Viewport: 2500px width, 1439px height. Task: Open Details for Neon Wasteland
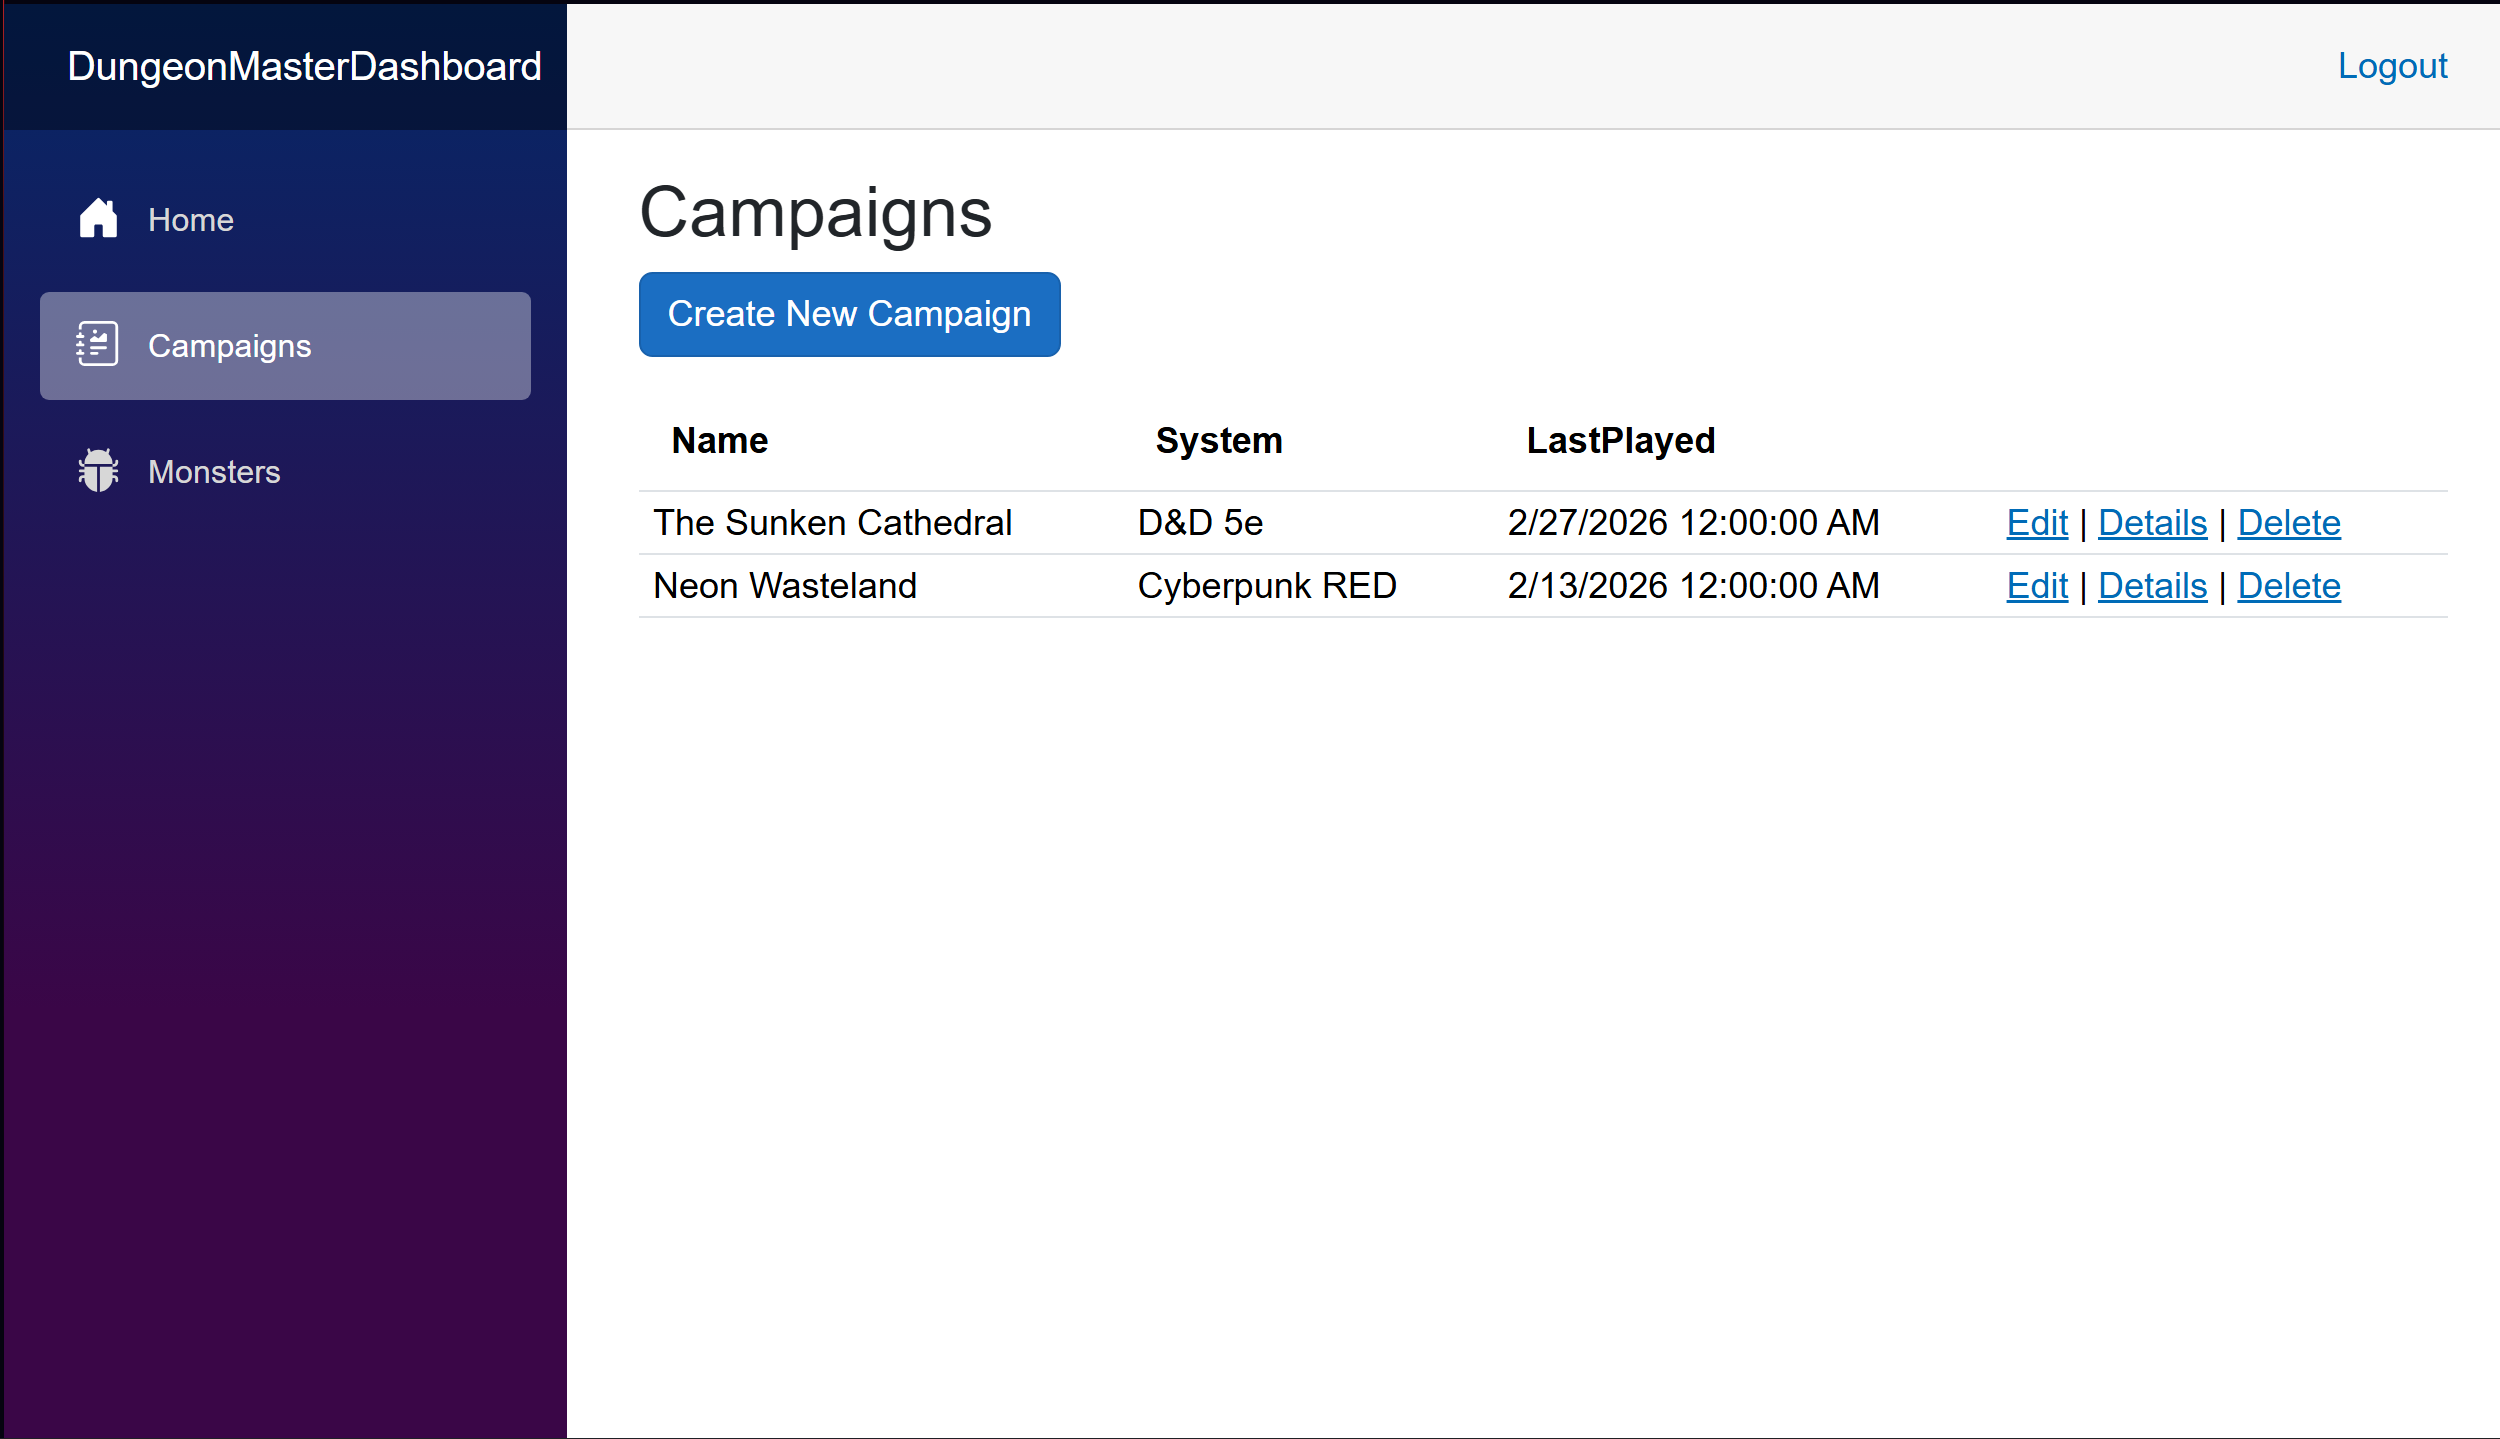point(2152,585)
